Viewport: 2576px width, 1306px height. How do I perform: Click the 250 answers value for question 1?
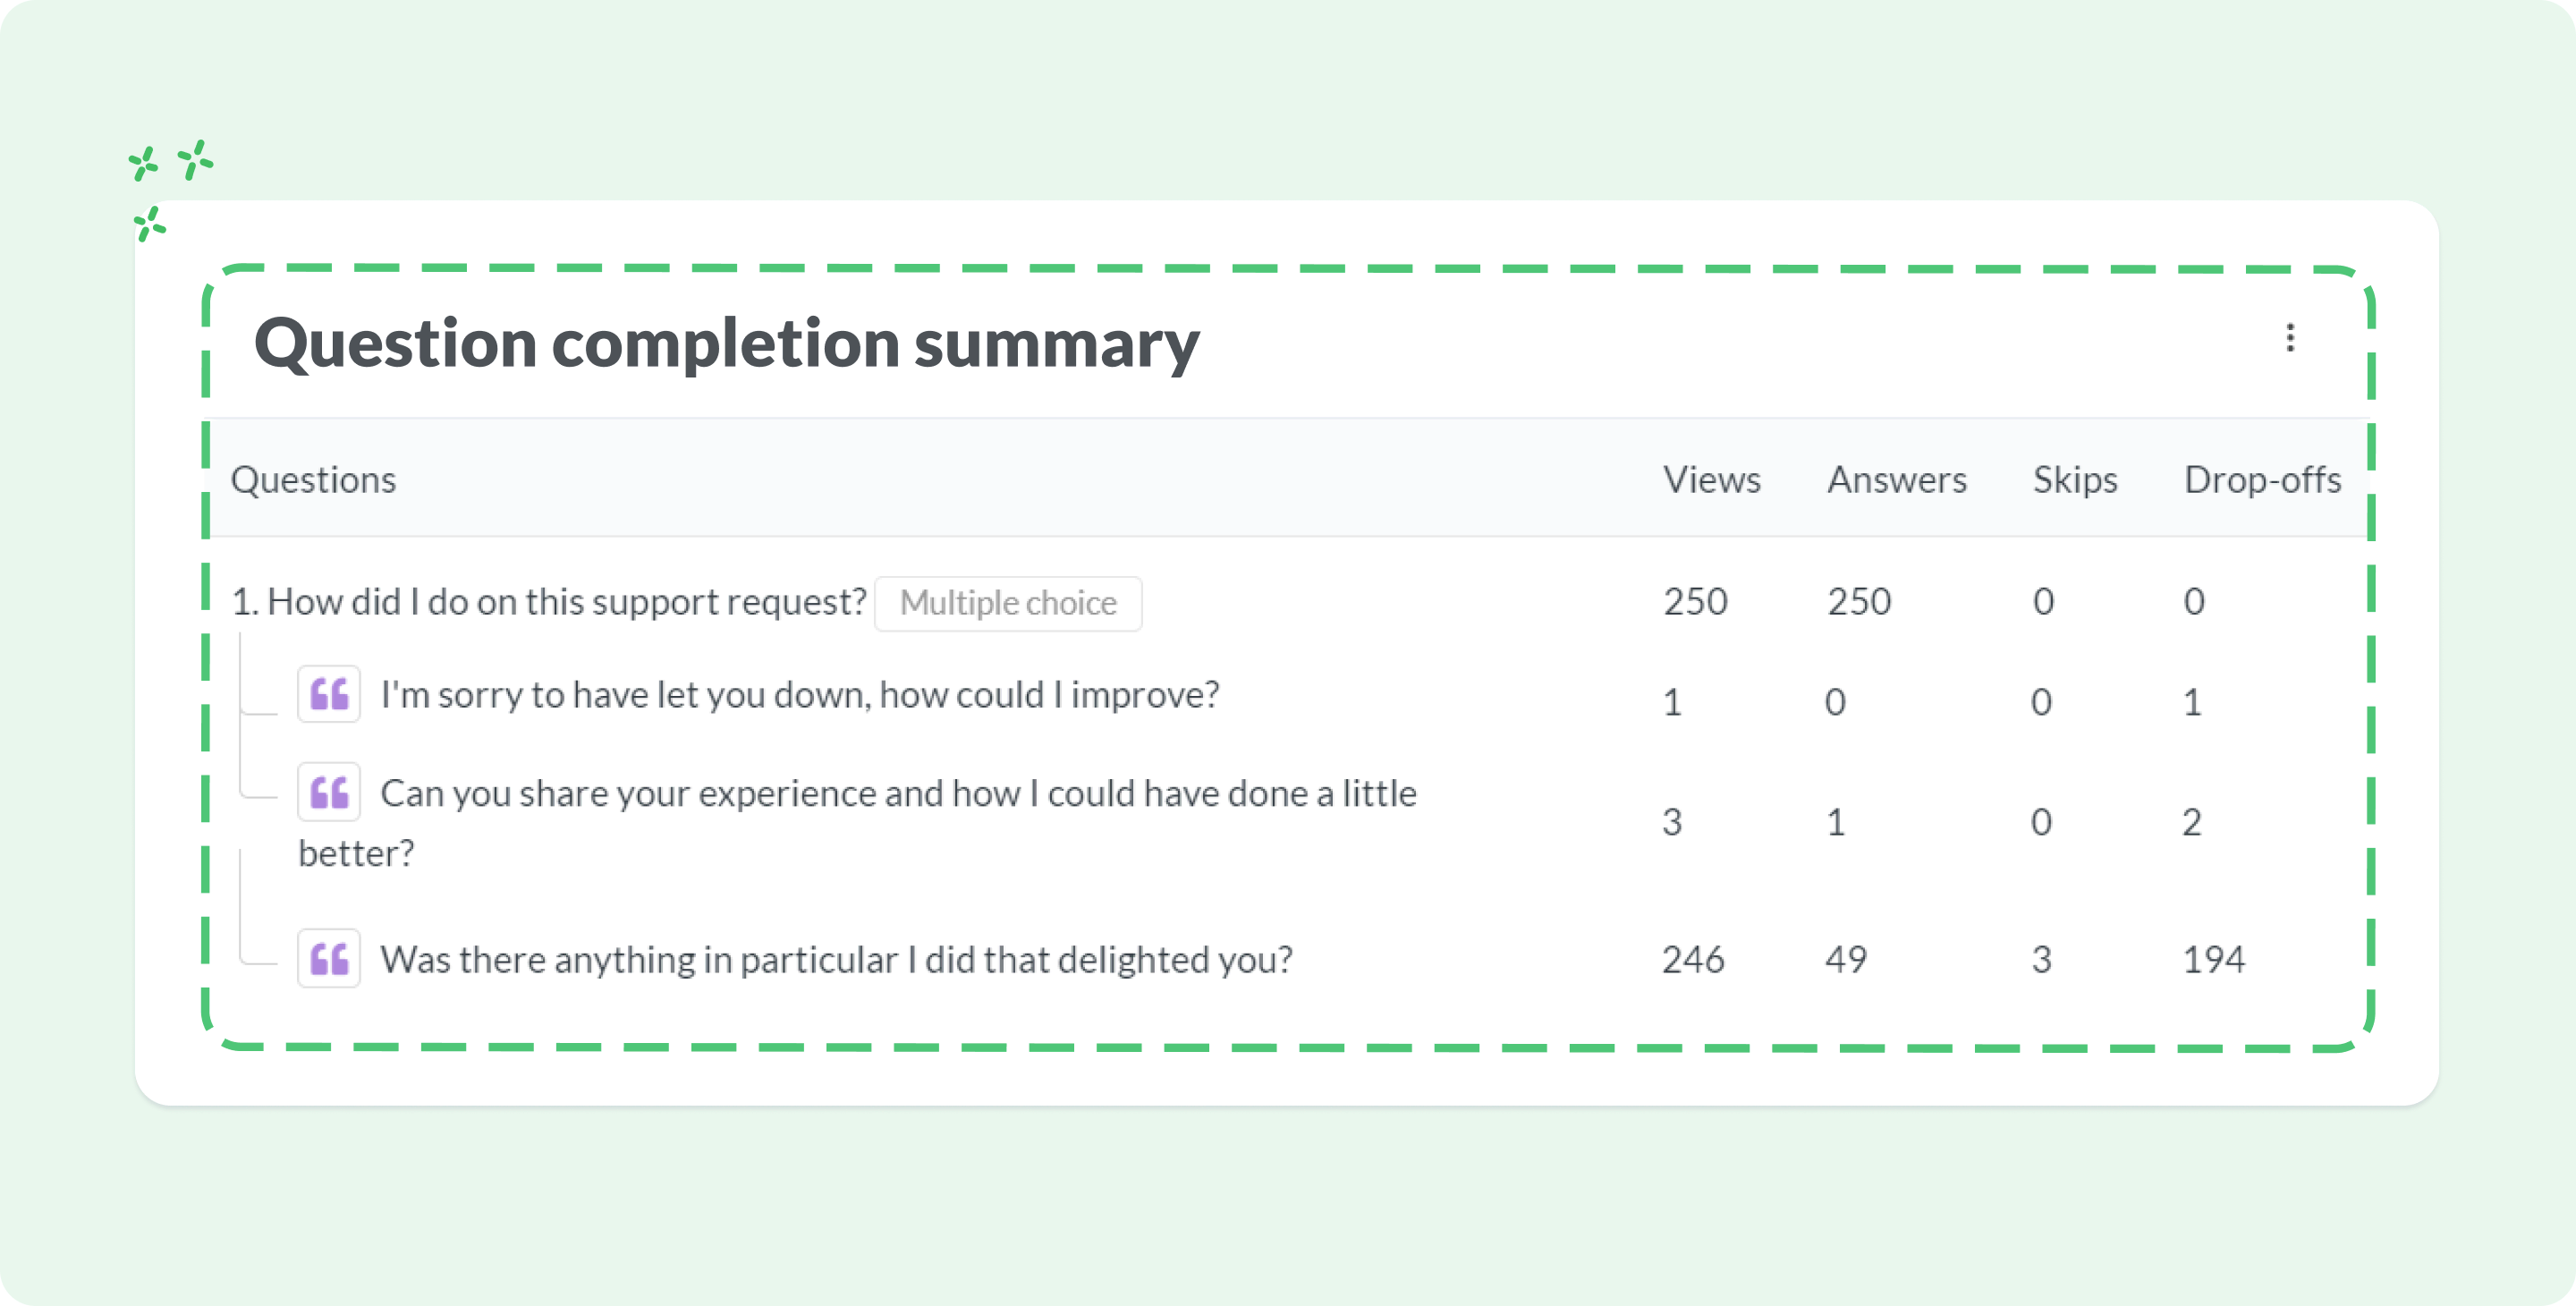point(1859,602)
